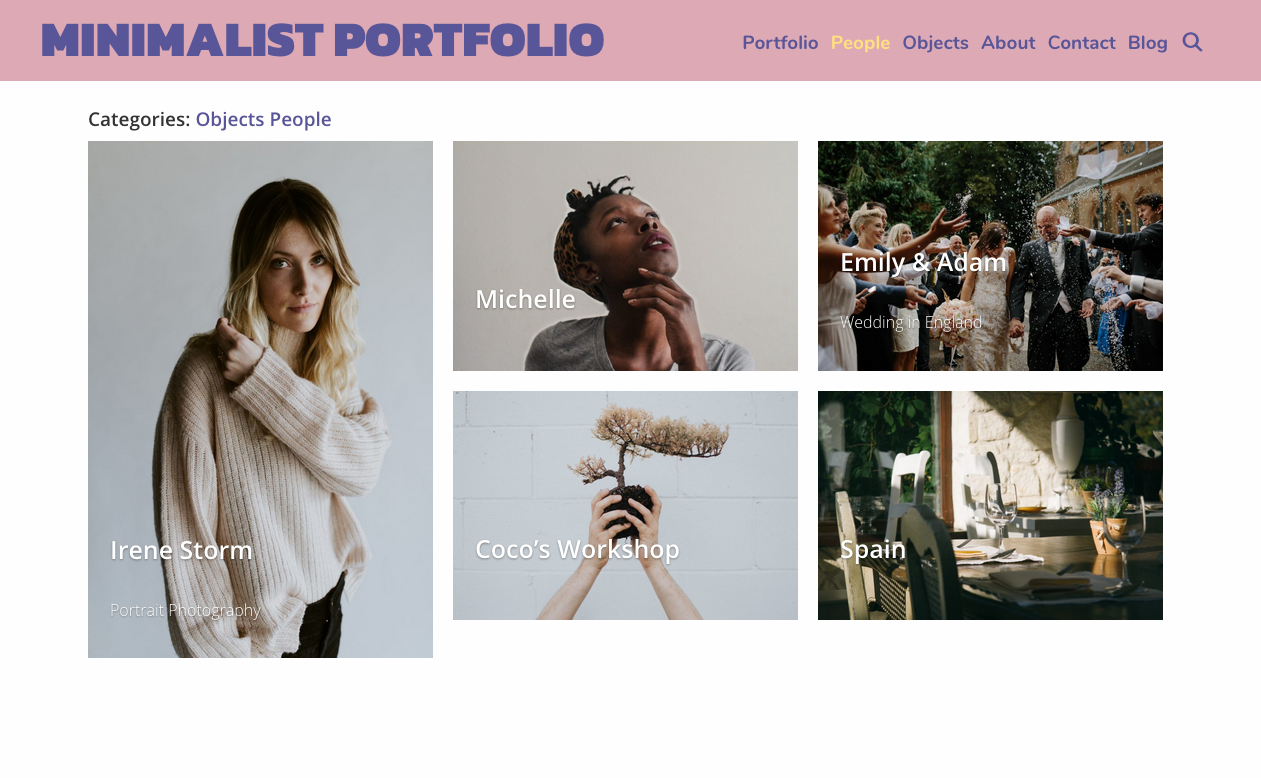Select the People navigation item
Image resolution: width=1261 pixels, height=778 pixels.
[860, 43]
